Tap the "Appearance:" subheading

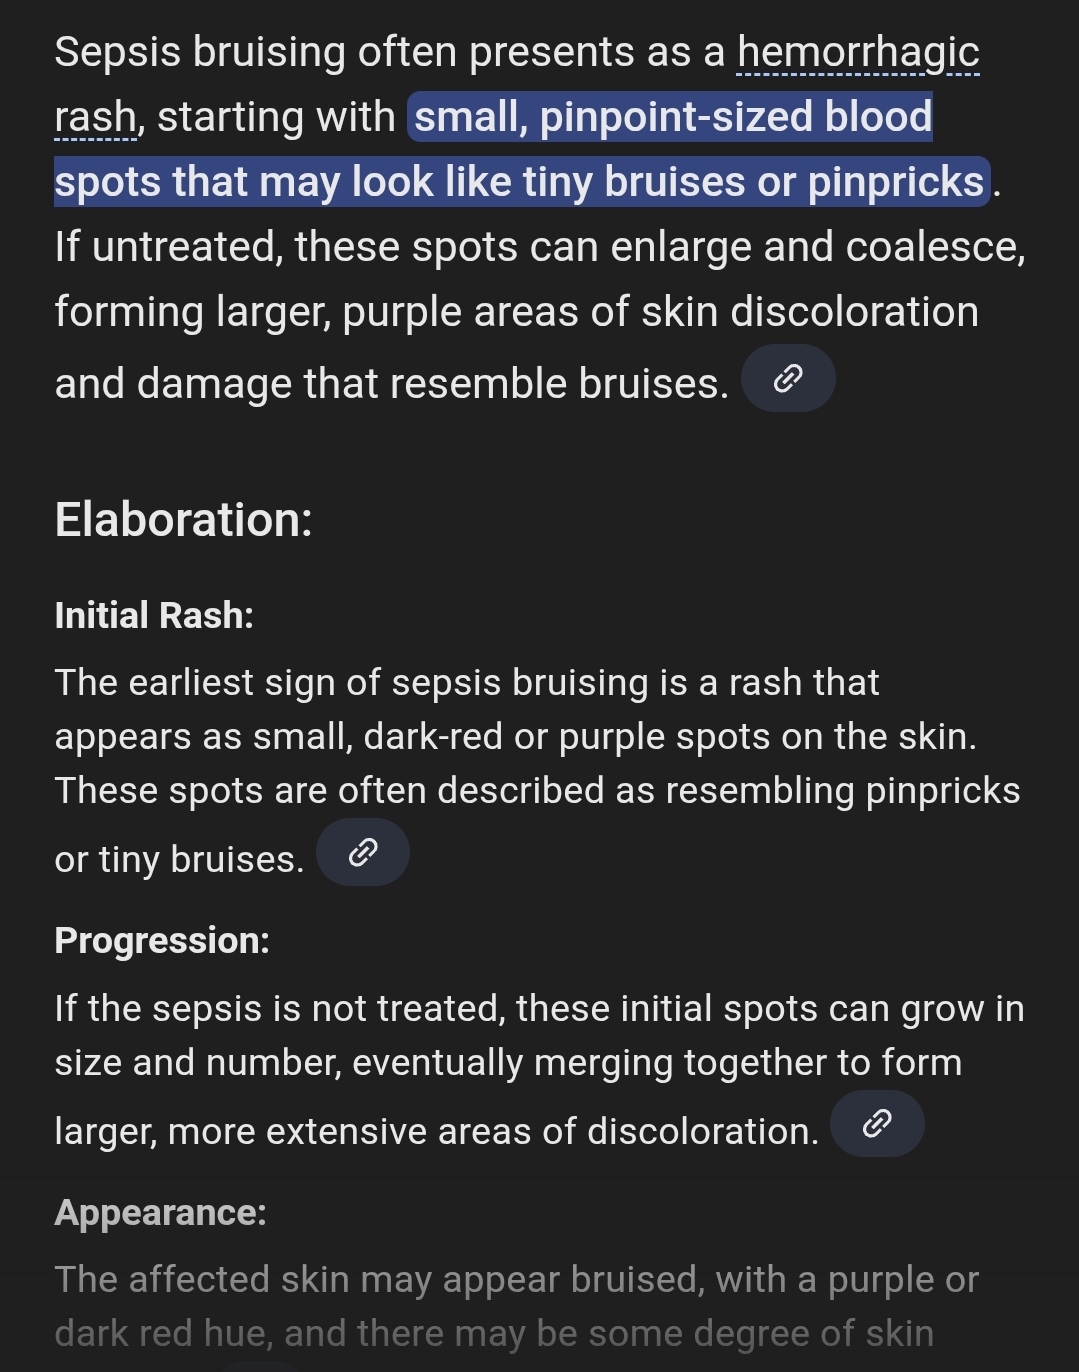[160, 1213]
